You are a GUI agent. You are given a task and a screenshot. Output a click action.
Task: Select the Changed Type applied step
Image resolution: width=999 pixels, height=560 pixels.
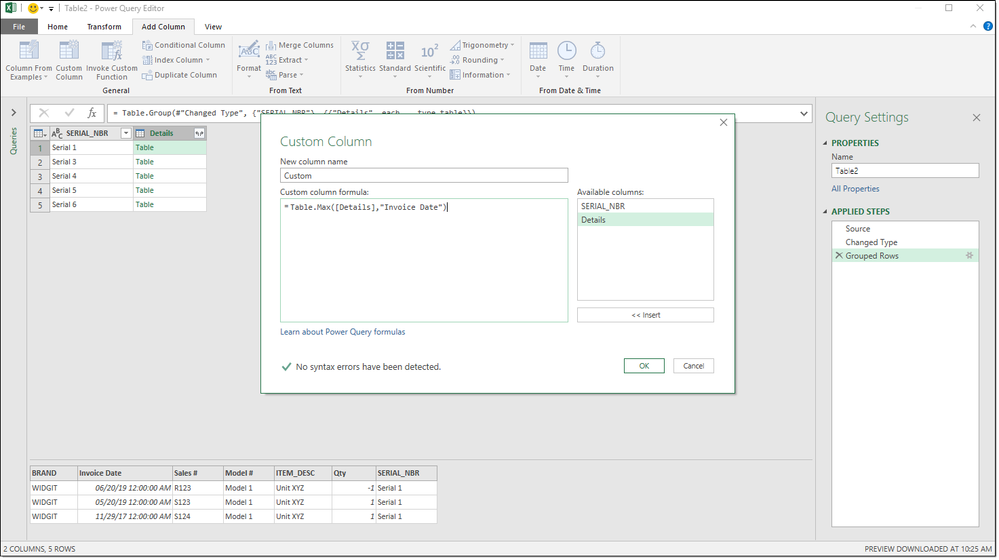[x=871, y=242]
